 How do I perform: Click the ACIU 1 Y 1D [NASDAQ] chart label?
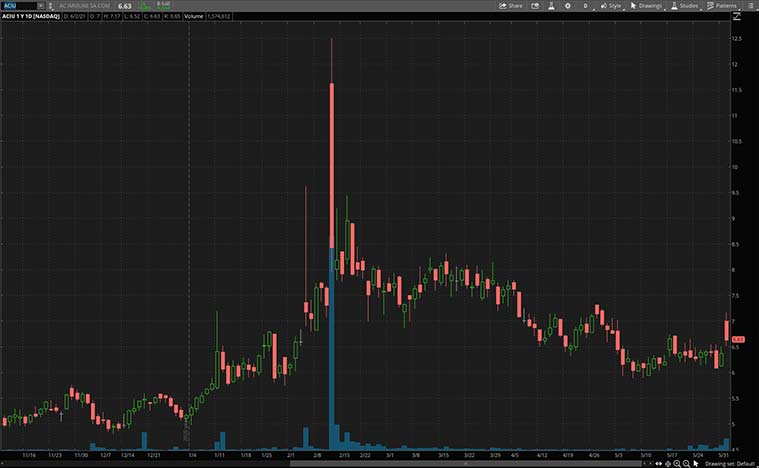tap(31, 16)
